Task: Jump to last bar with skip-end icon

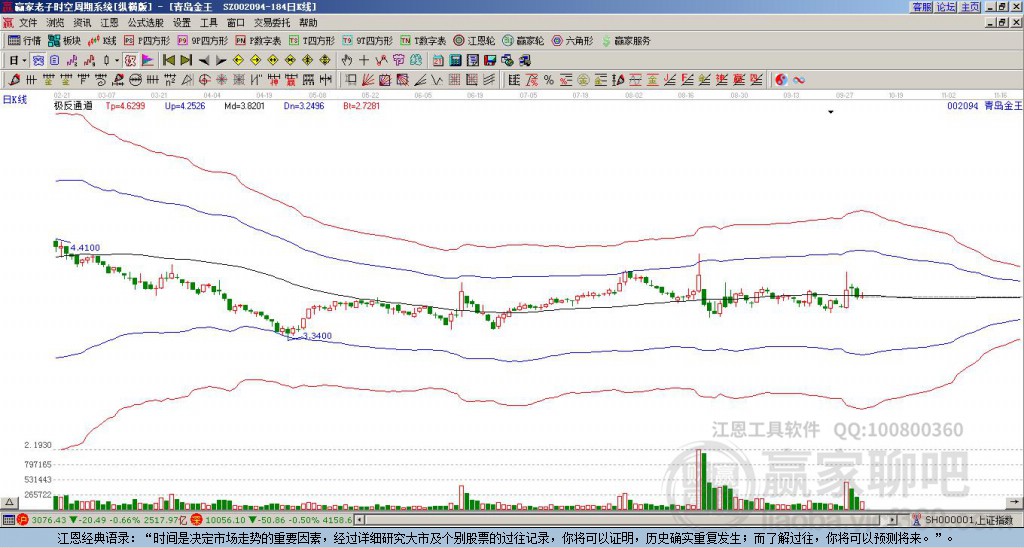Action: click(186, 61)
